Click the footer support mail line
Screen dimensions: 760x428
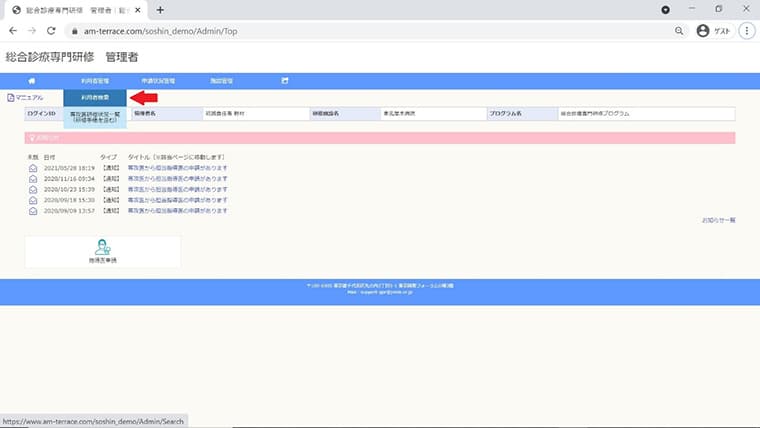pyautogui.click(x=380, y=292)
